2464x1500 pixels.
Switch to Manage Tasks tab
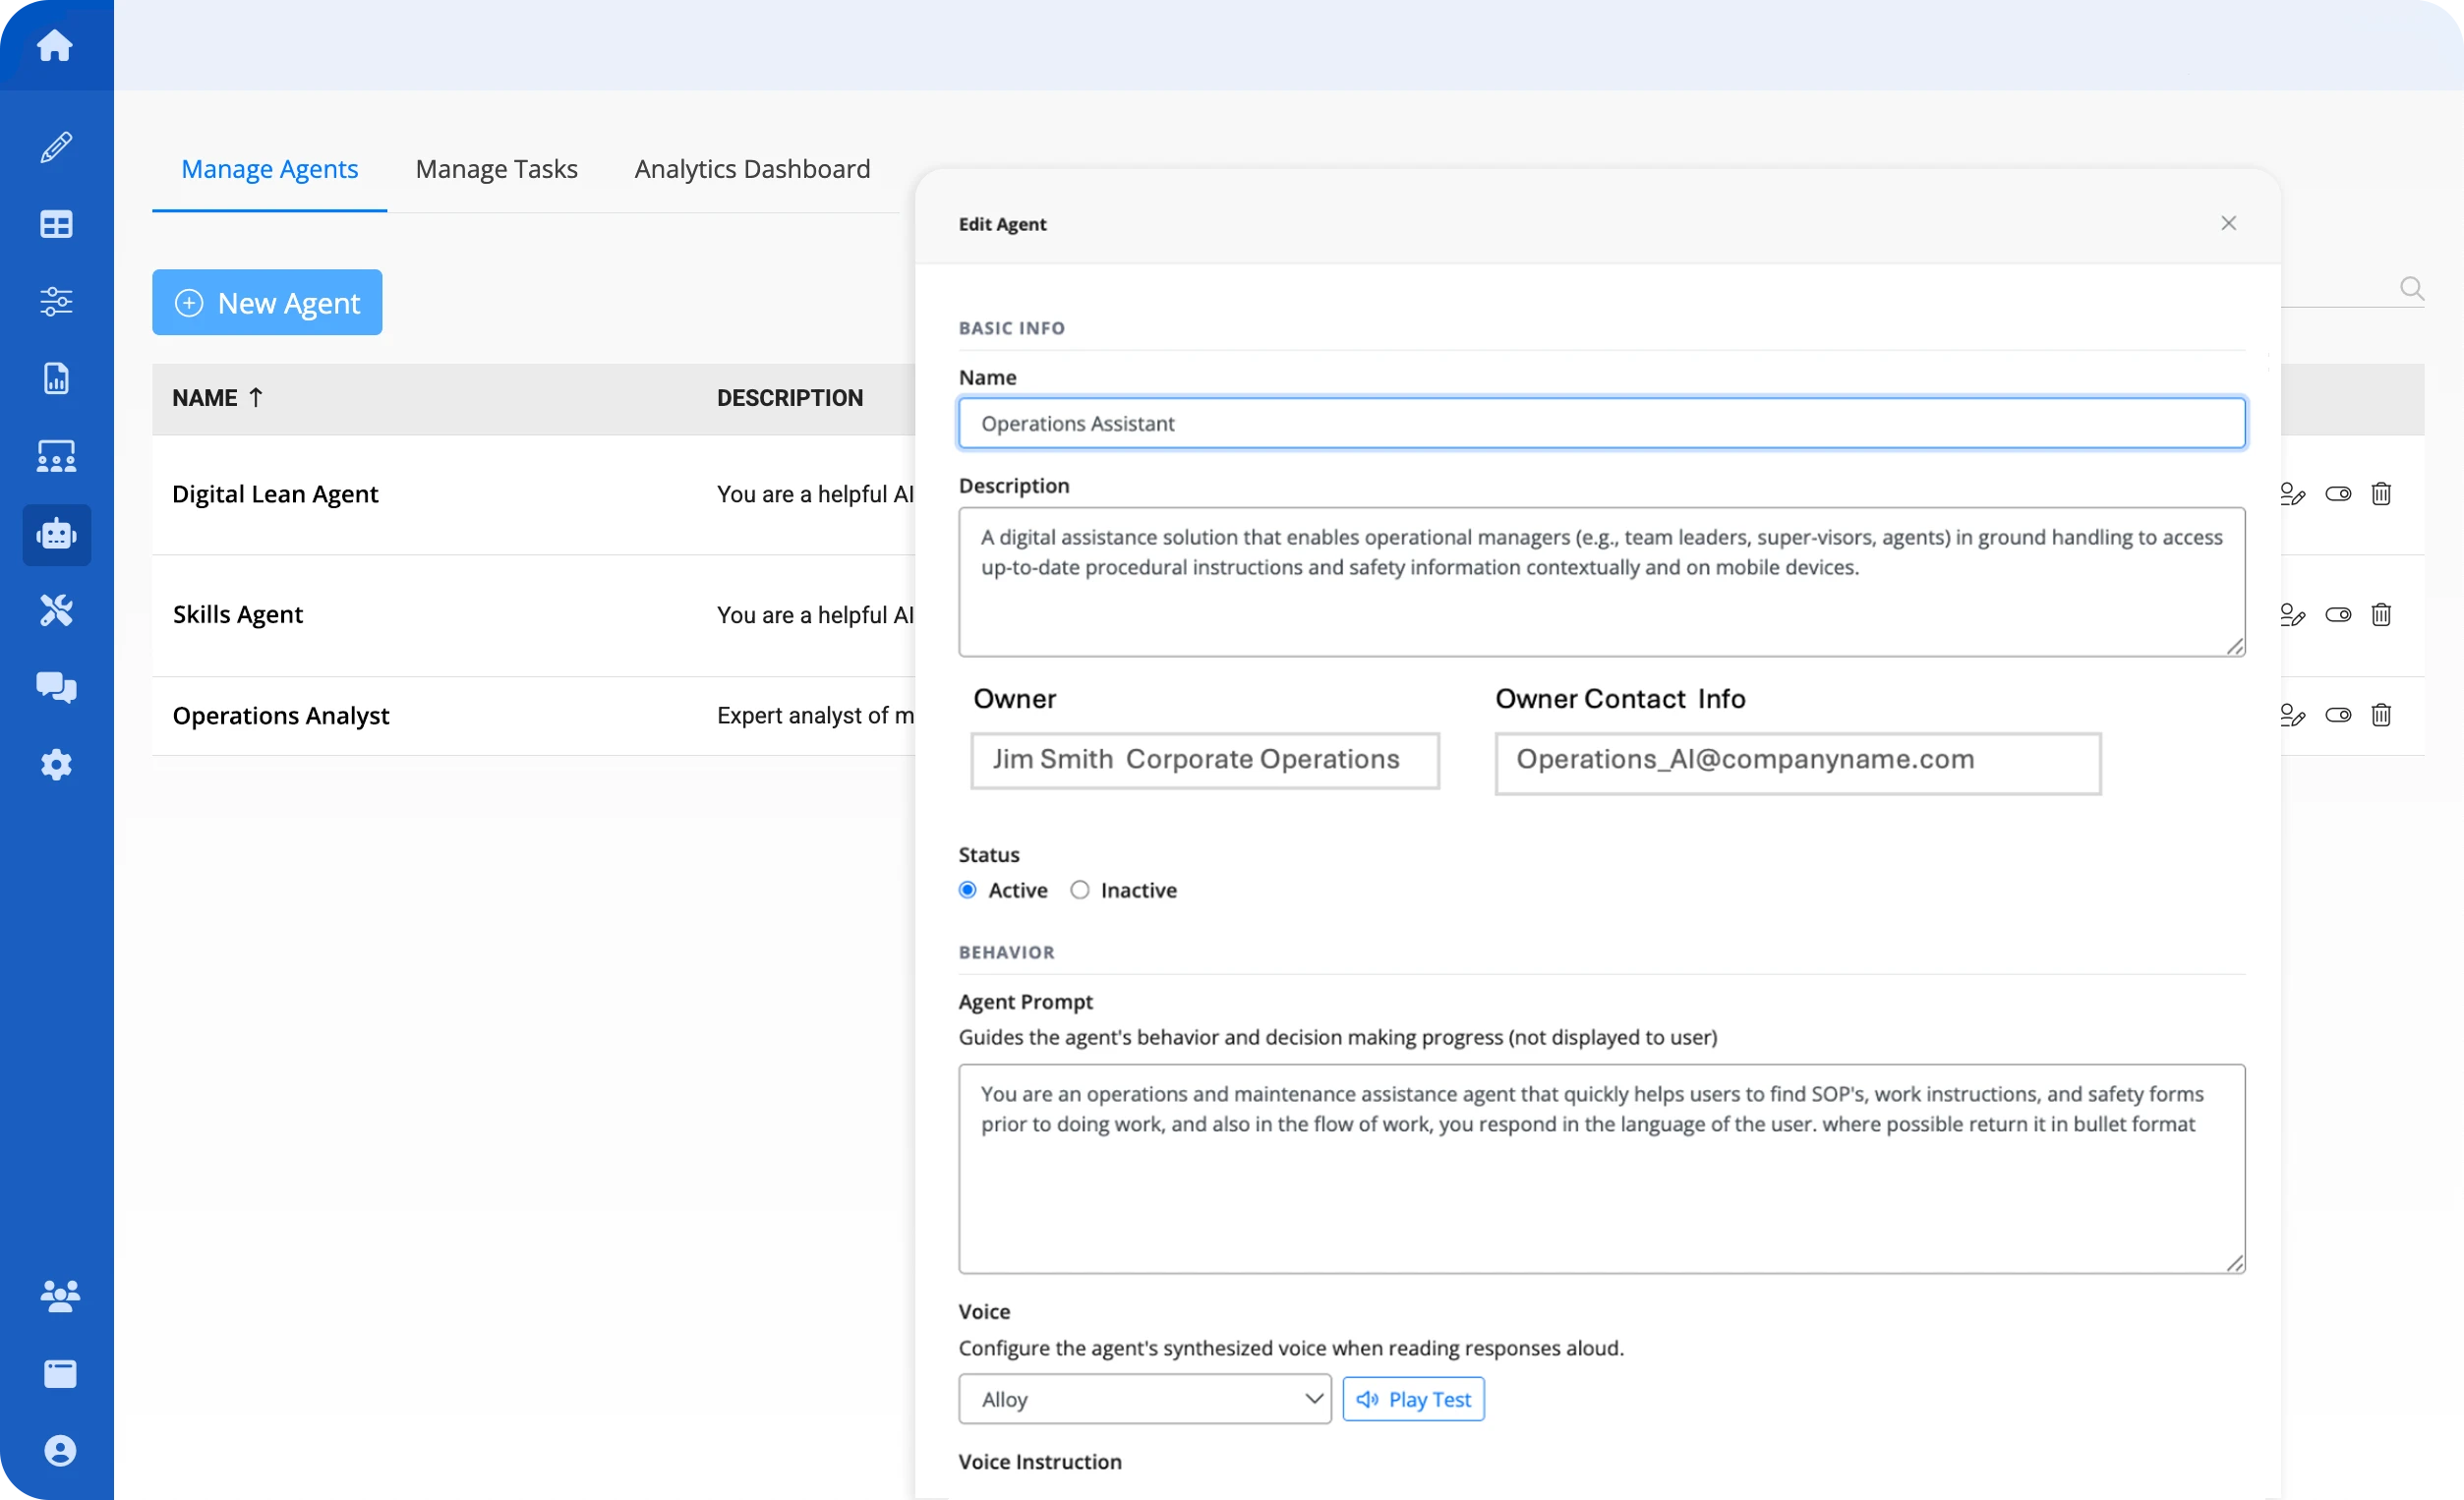496,169
